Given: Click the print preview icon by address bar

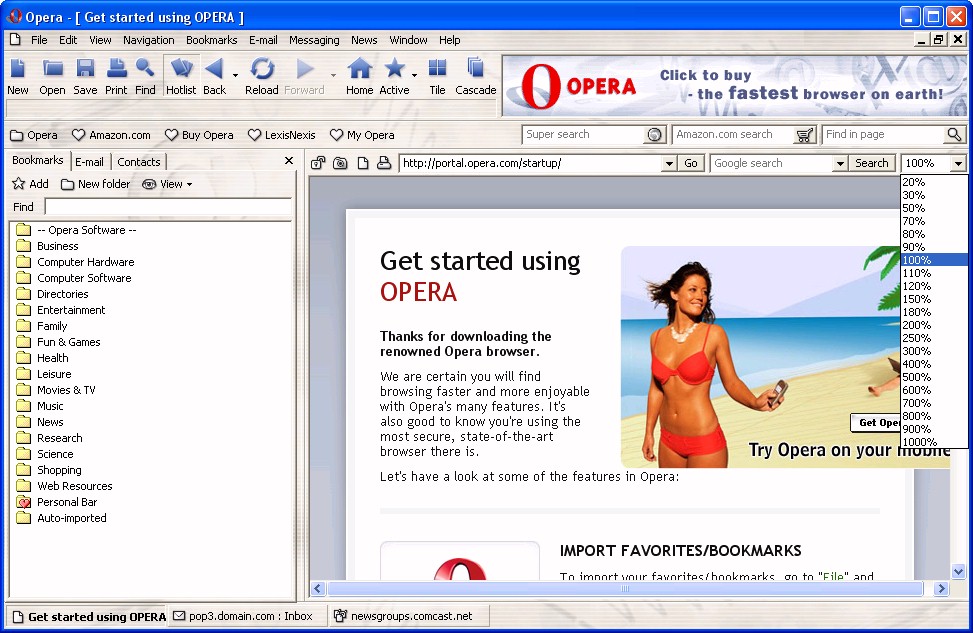Looking at the screenshot, I should [x=384, y=163].
